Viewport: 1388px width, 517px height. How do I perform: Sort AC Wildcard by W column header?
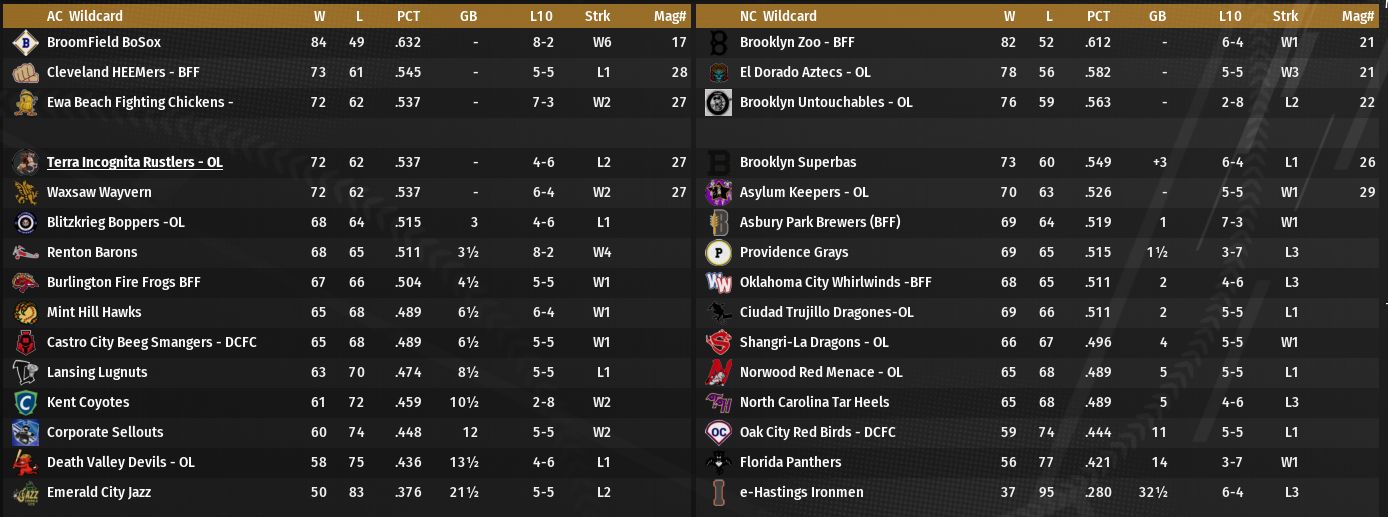[x=319, y=16]
